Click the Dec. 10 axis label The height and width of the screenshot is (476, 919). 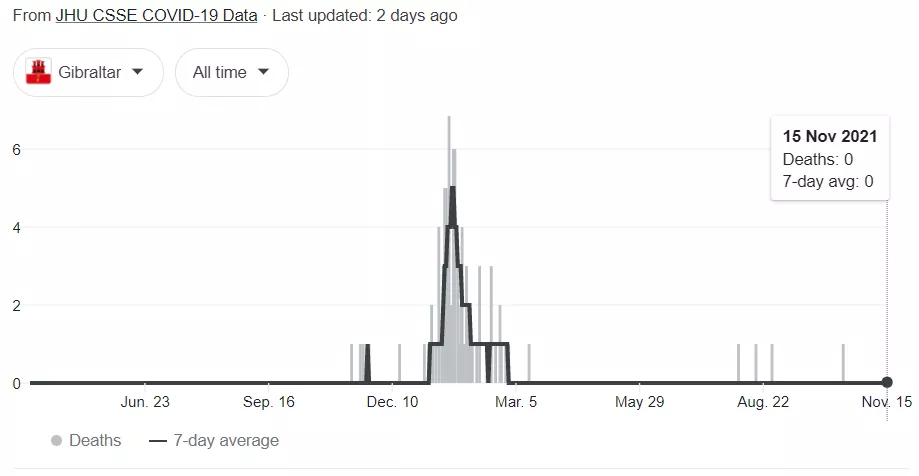393,403
